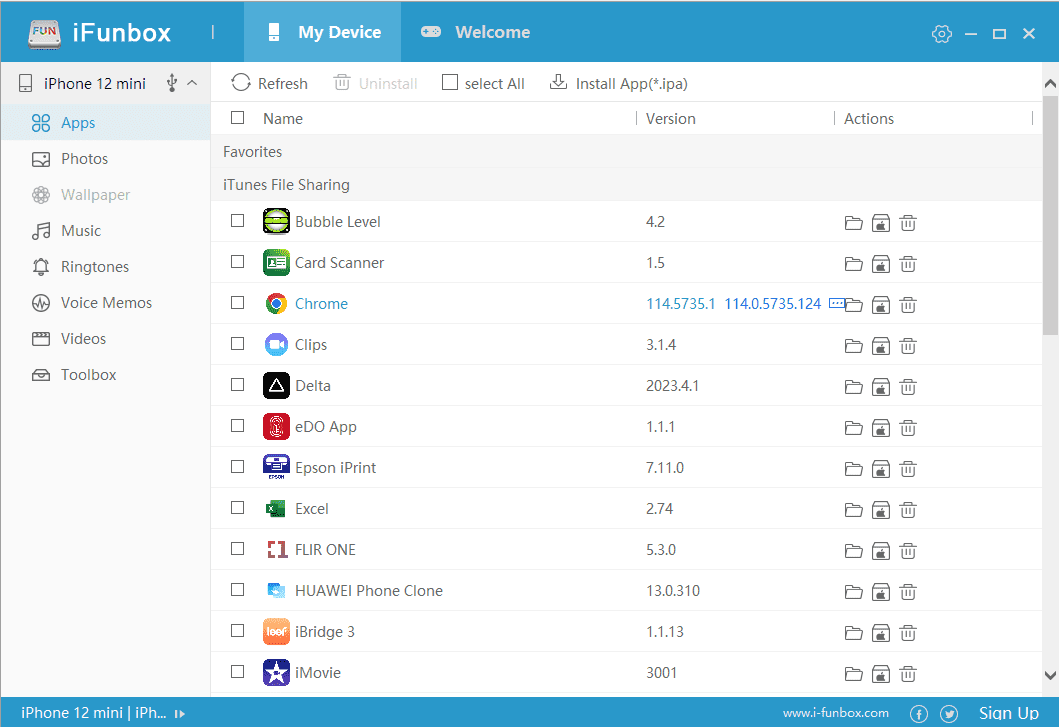The height and width of the screenshot is (728, 1060).
Task: Open the Twitter icon in footer
Action: (x=949, y=714)
